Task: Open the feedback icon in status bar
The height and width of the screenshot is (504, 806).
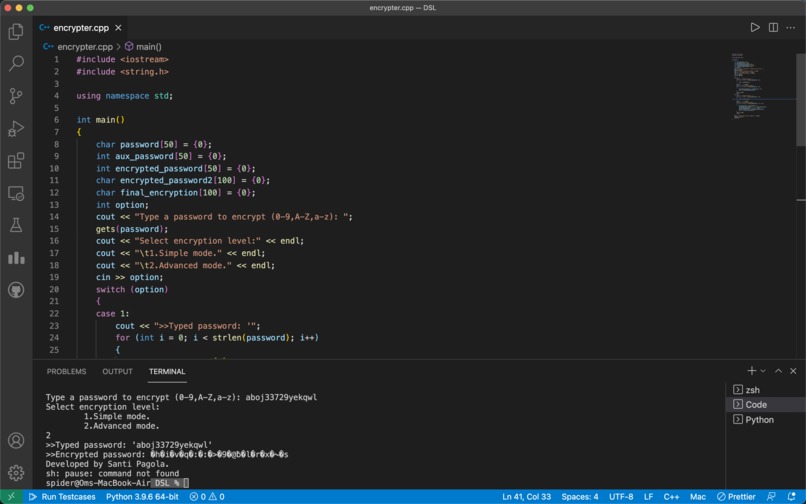Action: pyautogui.click(x=771, y=496)
